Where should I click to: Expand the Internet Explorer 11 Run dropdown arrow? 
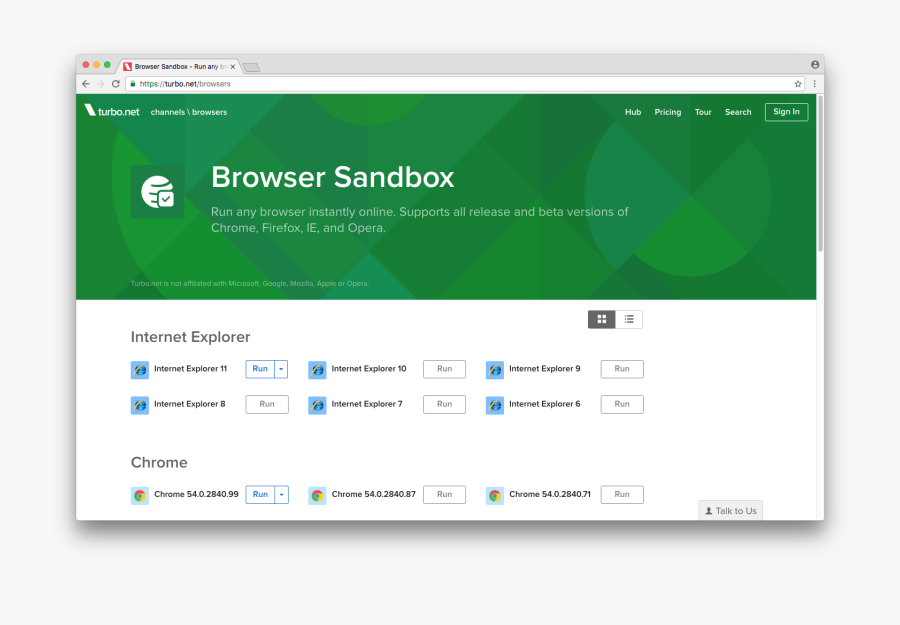[282, 369]
